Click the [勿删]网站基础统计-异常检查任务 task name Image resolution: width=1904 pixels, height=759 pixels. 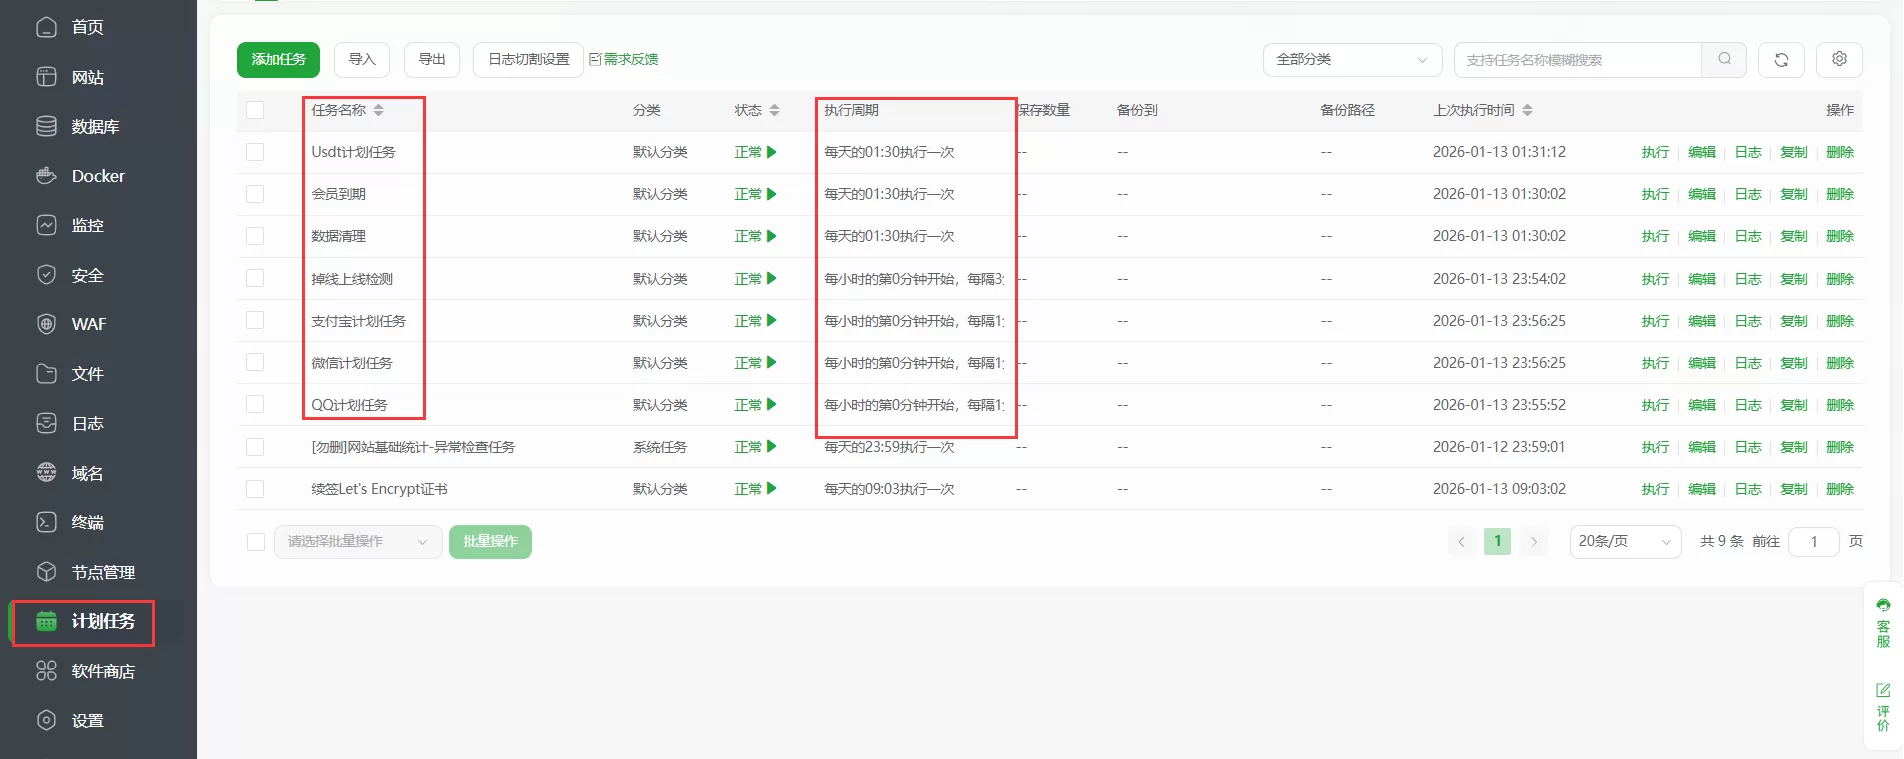(x=413, y=447)
